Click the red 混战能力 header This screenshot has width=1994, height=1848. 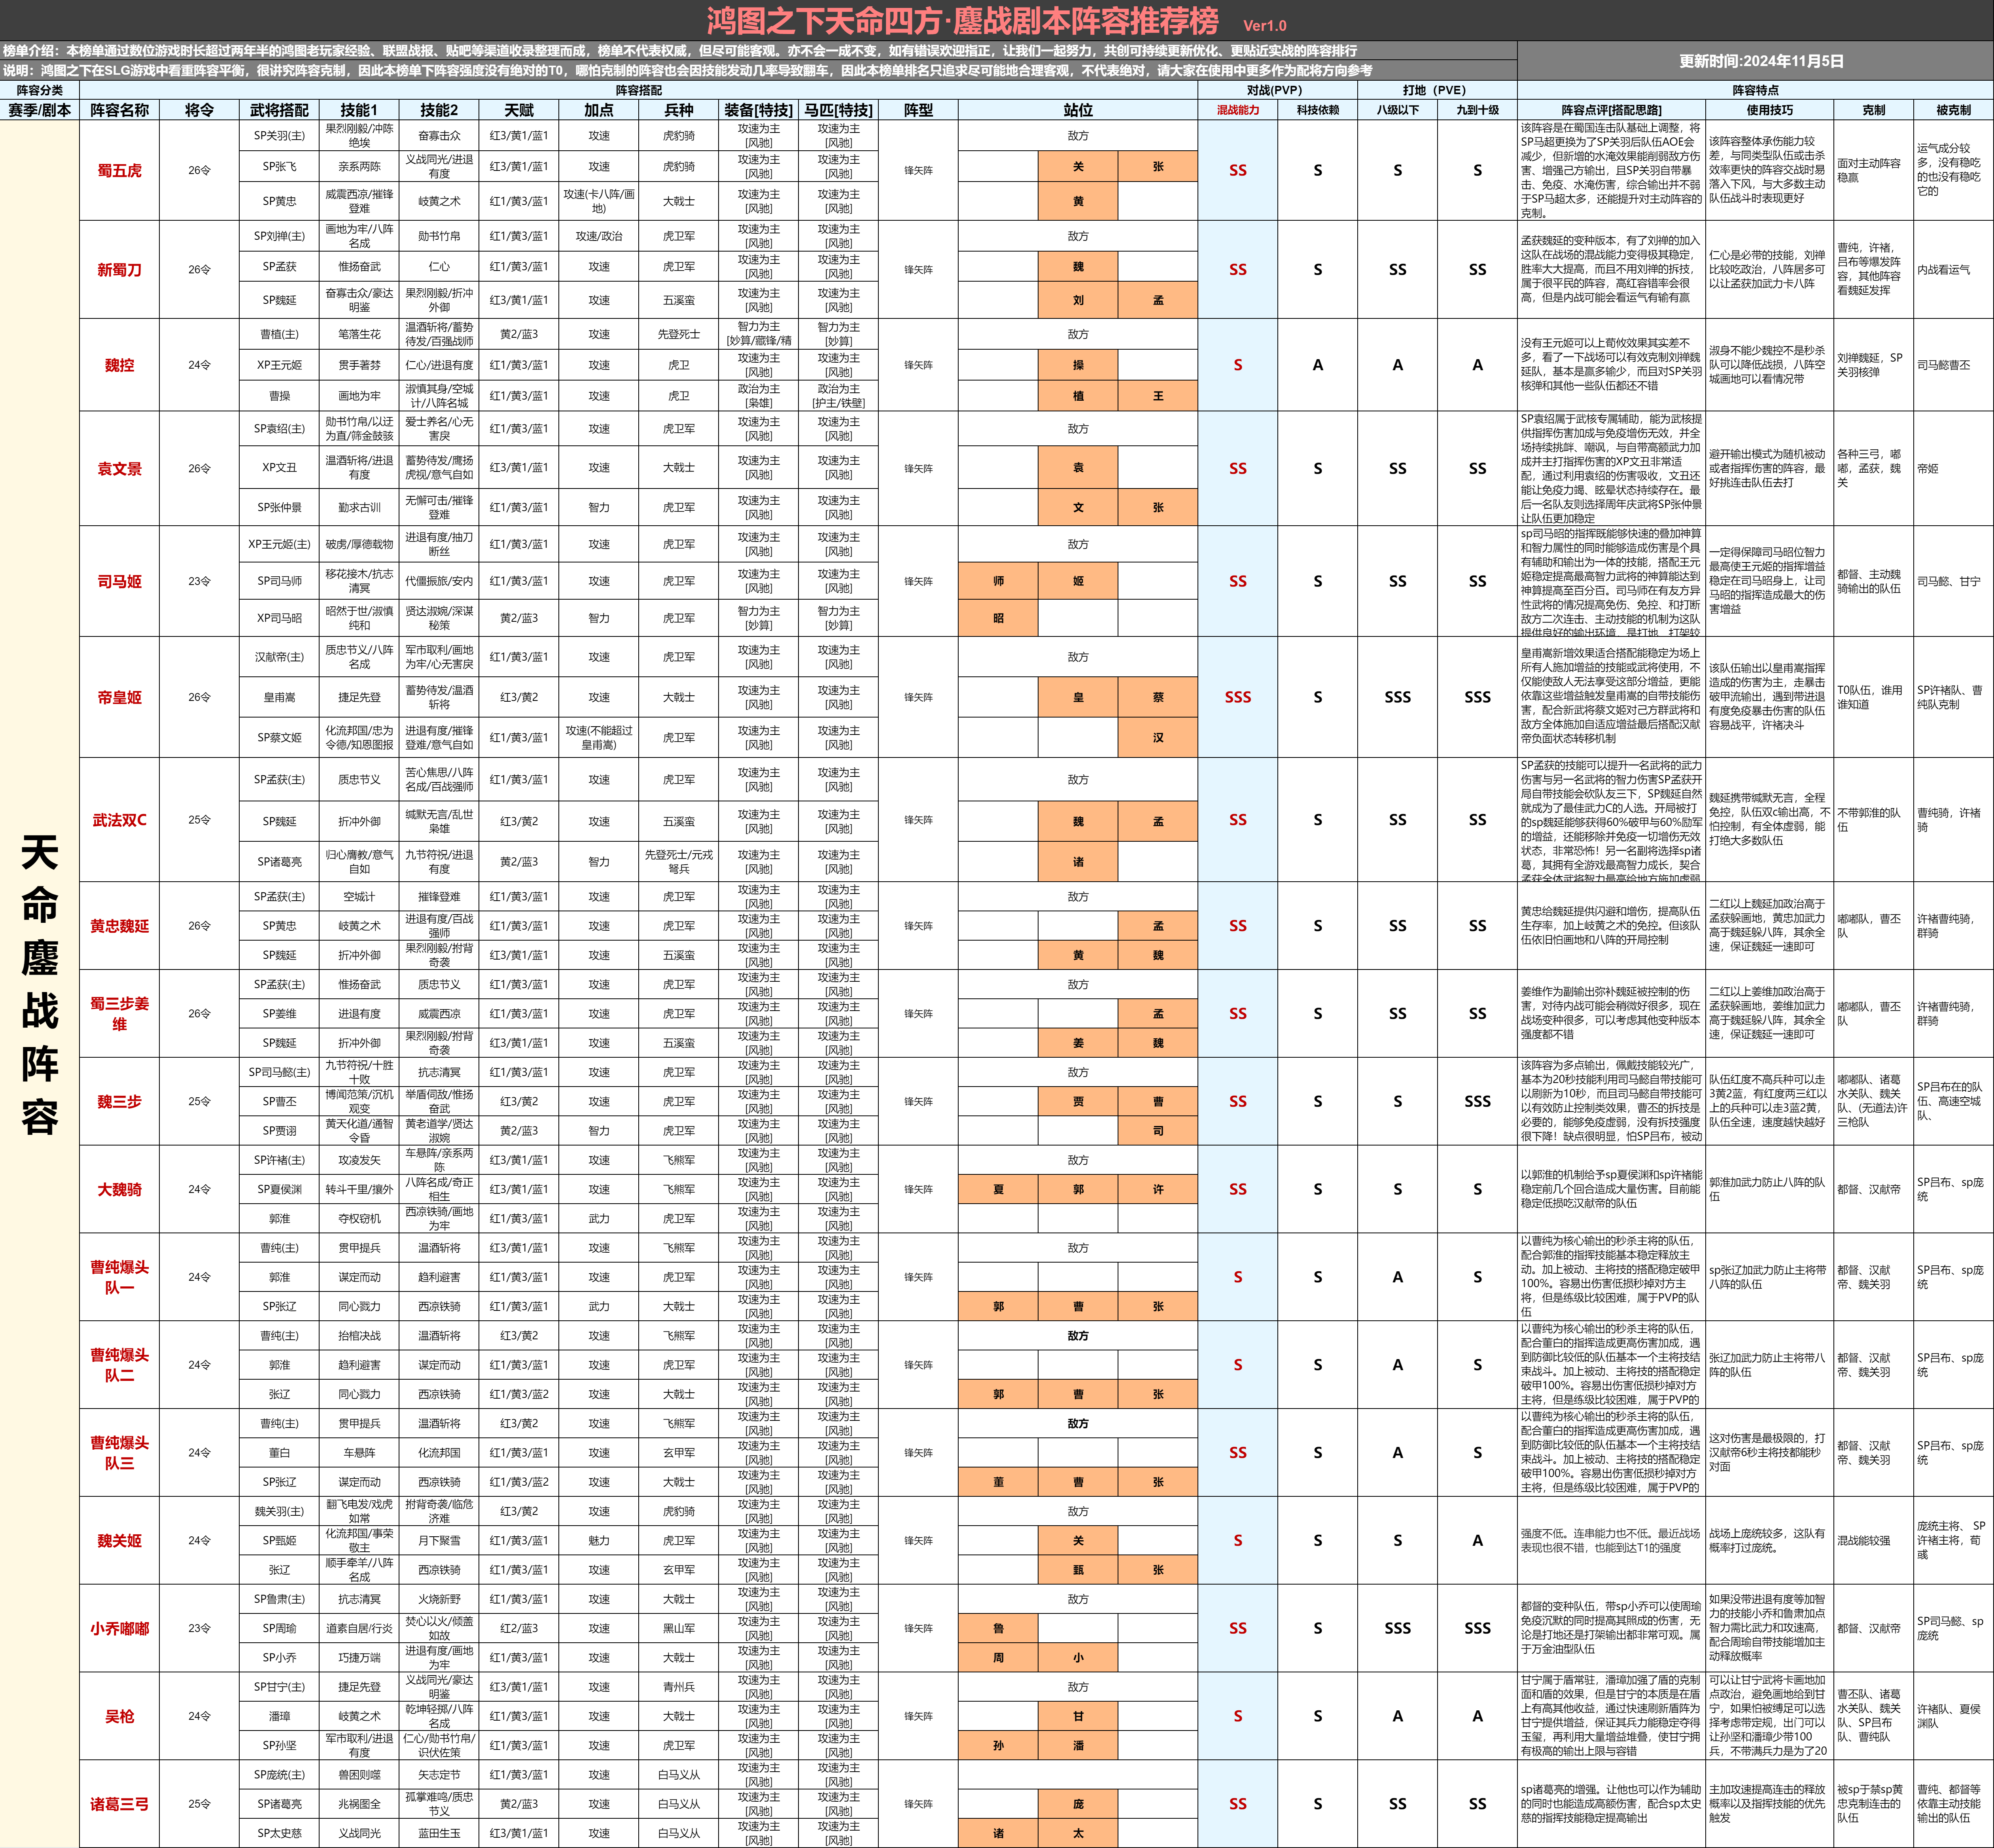coord(1238,110)
